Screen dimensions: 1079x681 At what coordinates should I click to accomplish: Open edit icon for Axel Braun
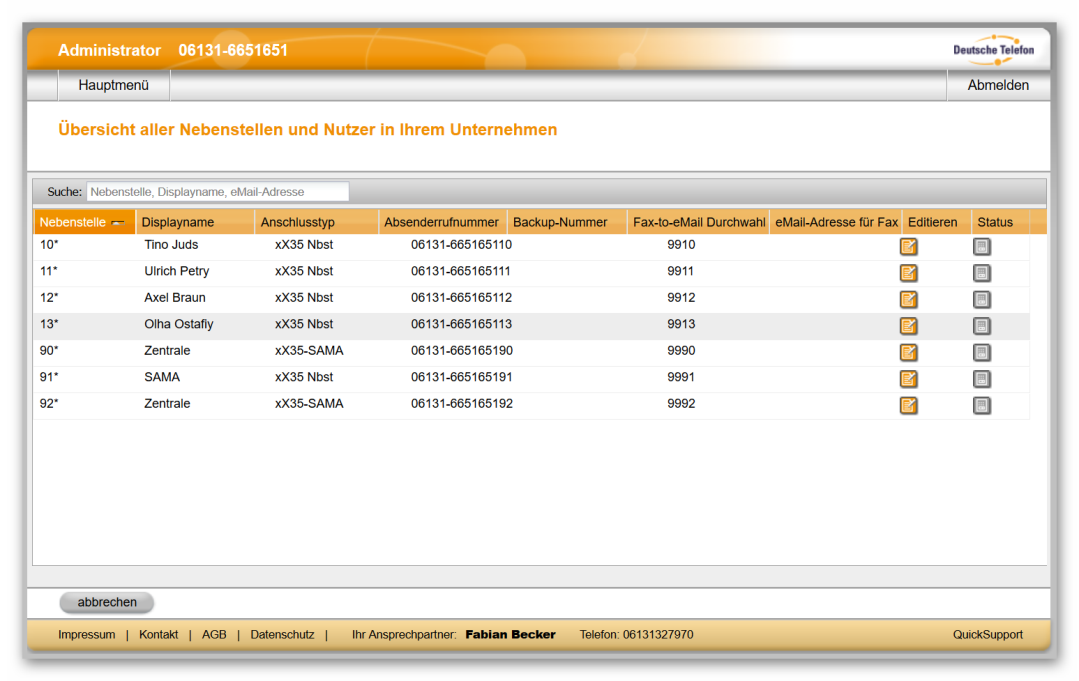click(908, 299)
